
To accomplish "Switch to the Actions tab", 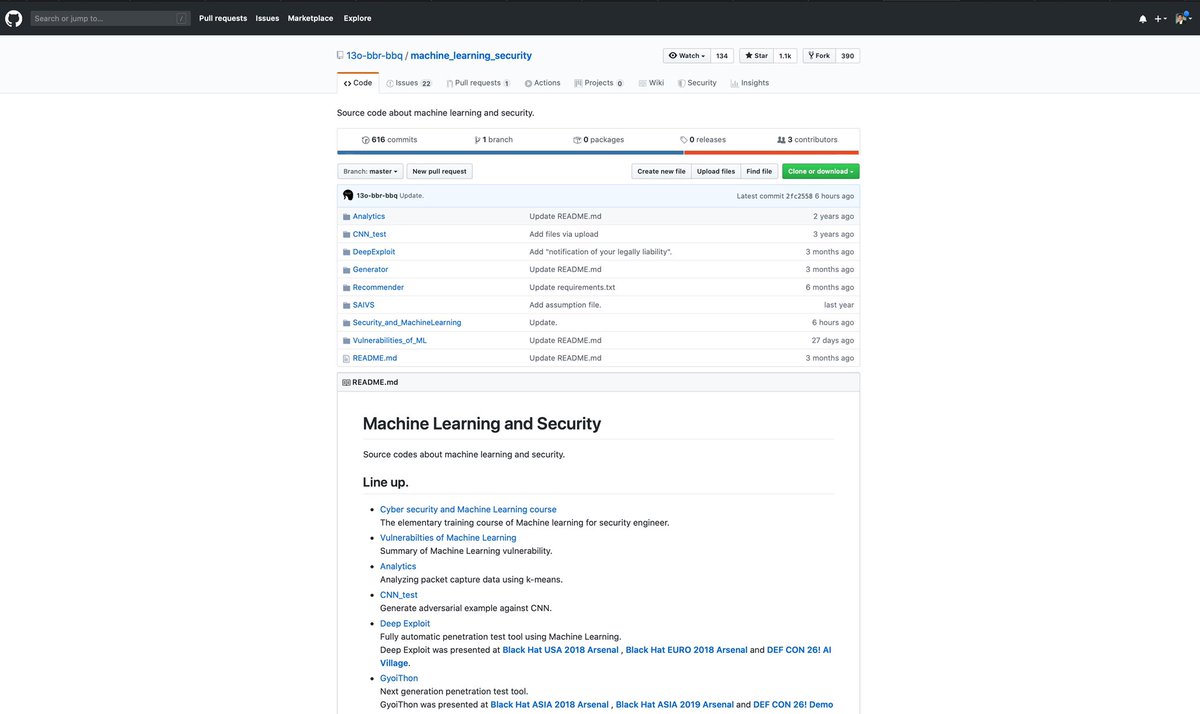I will pyautogui.click(x=543, y=83).
